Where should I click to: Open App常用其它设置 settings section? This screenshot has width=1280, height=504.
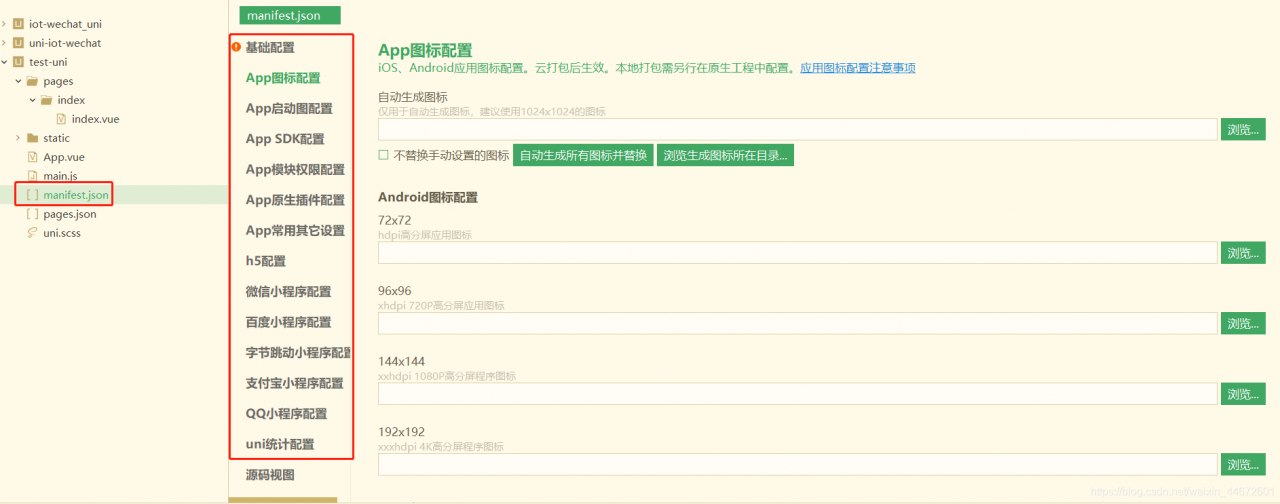pos(295,230)
